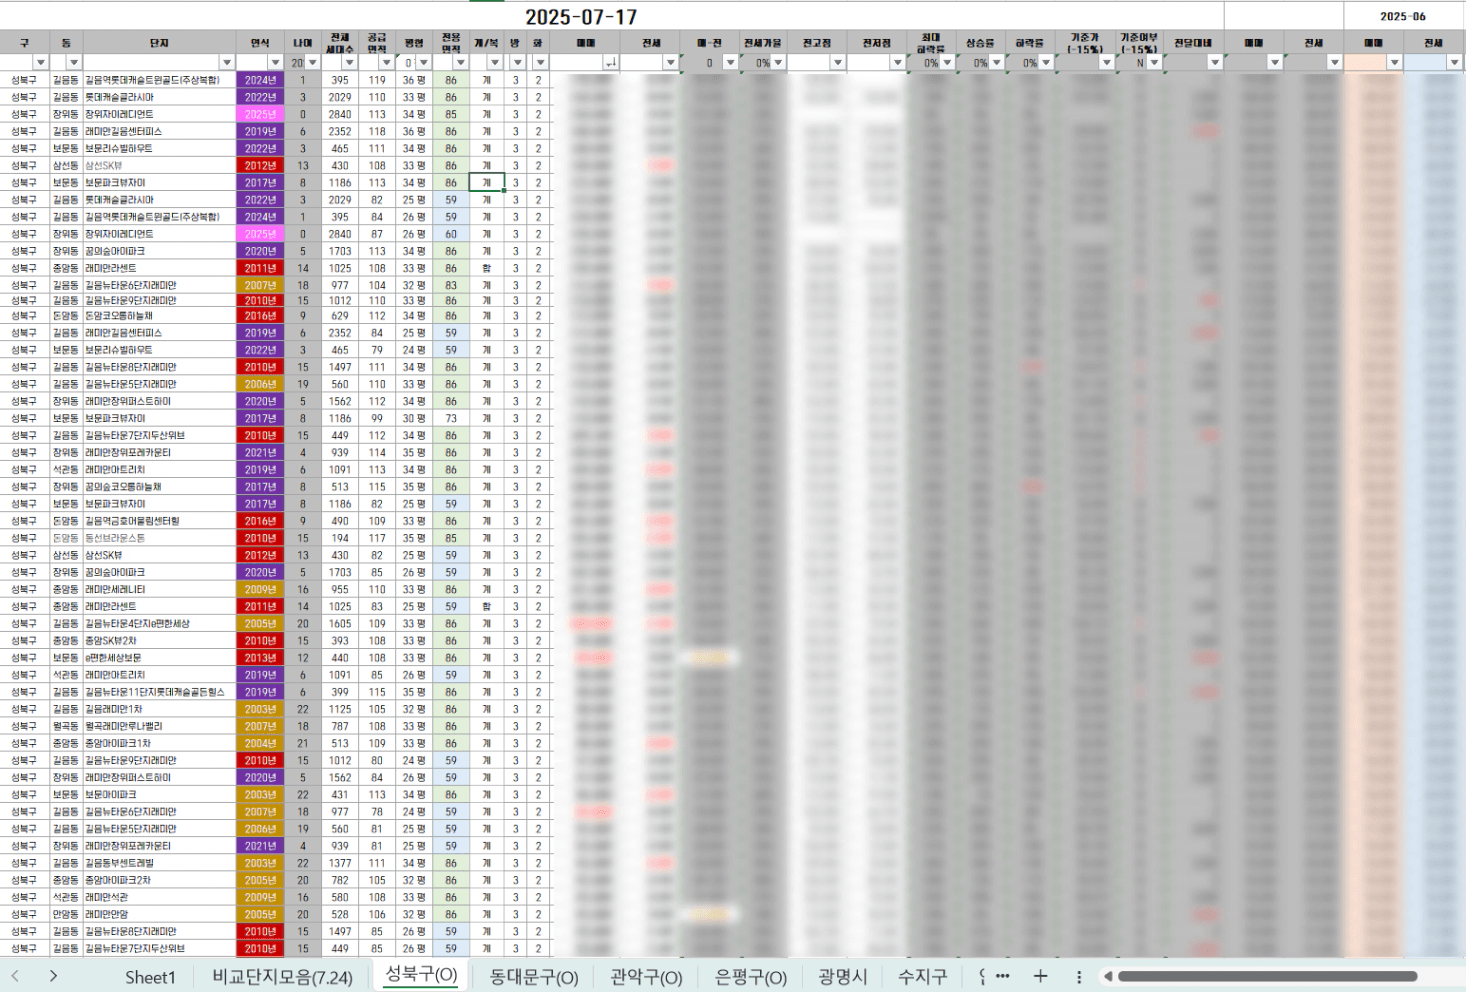Image resolution: width=1466 pixels, height=992 pixels.
Task: Open the 평형 column filter dropdown
Action: click(x=424, y=62)
